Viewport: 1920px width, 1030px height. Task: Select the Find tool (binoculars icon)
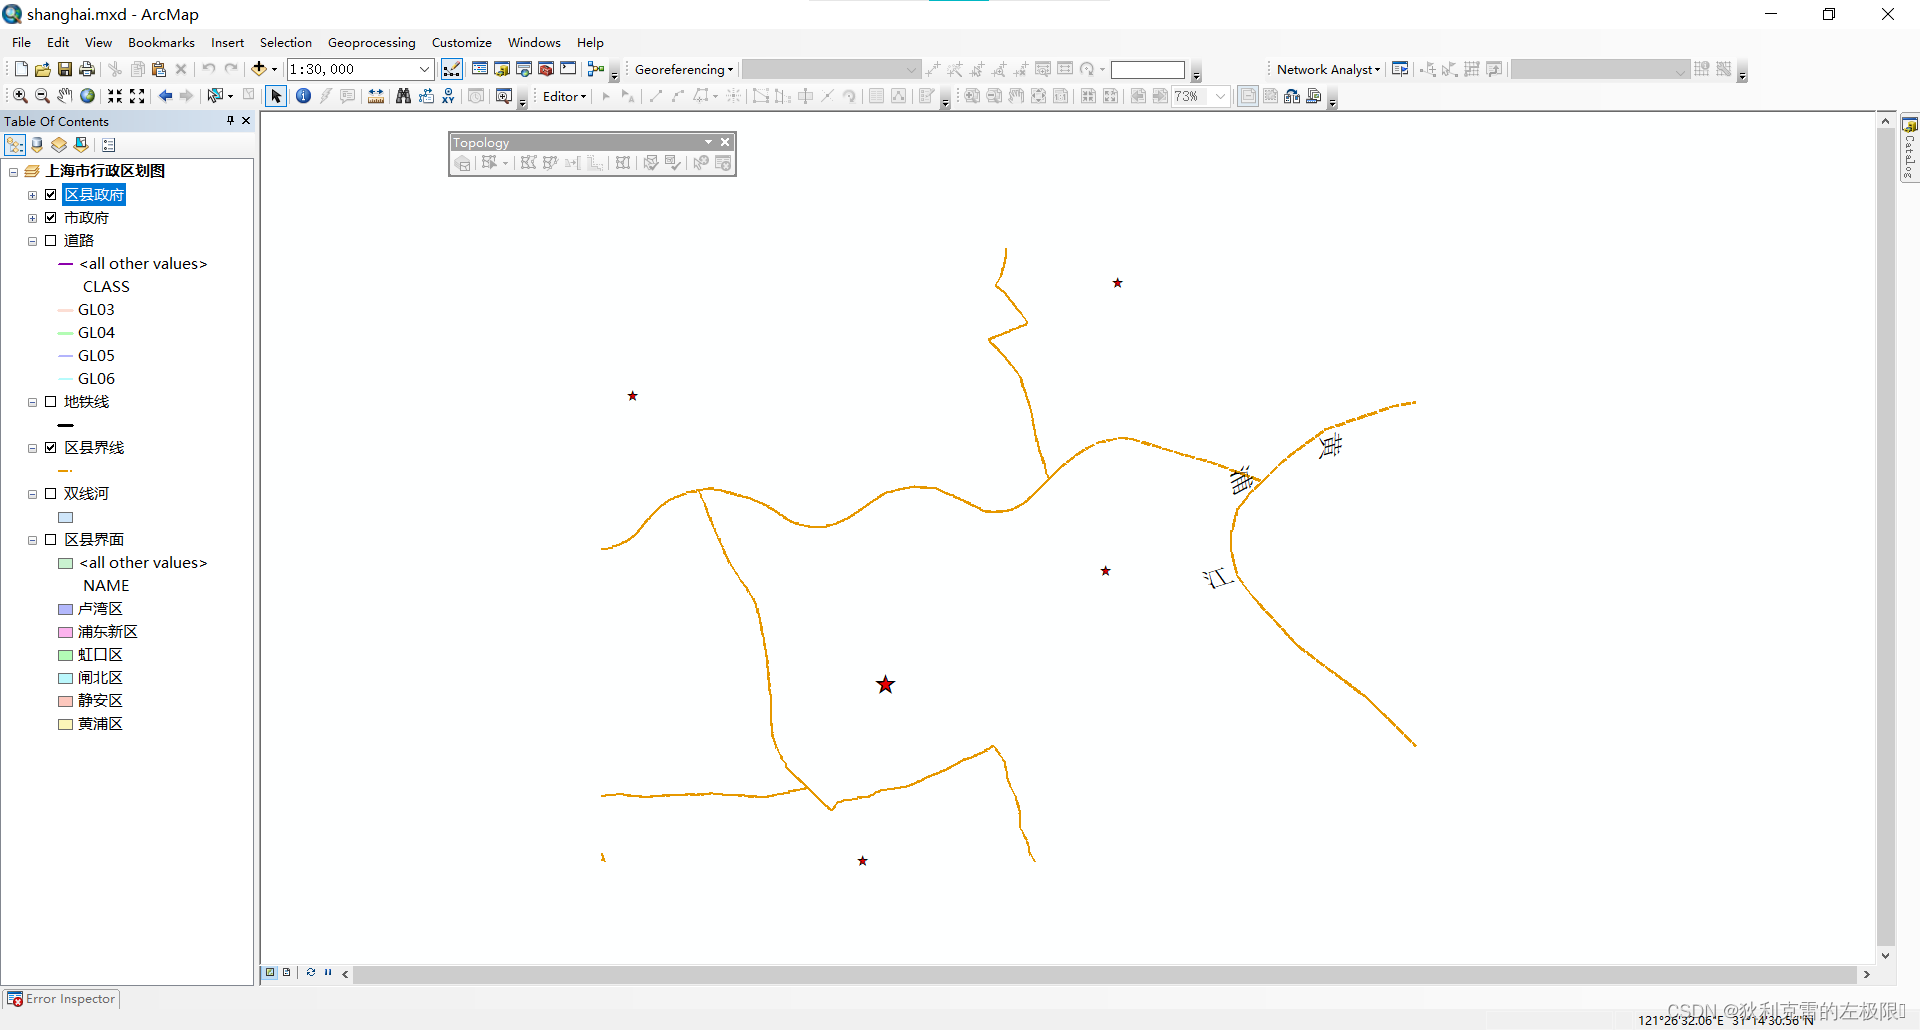[403, 96]
